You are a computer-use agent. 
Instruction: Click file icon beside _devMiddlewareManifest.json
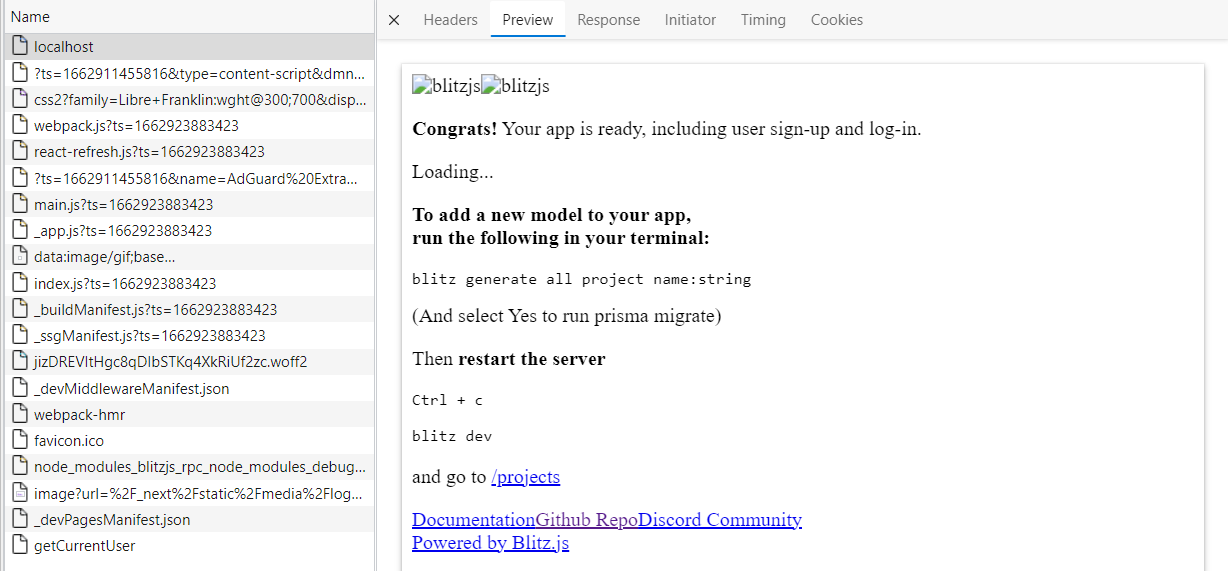tap(20, 387)
